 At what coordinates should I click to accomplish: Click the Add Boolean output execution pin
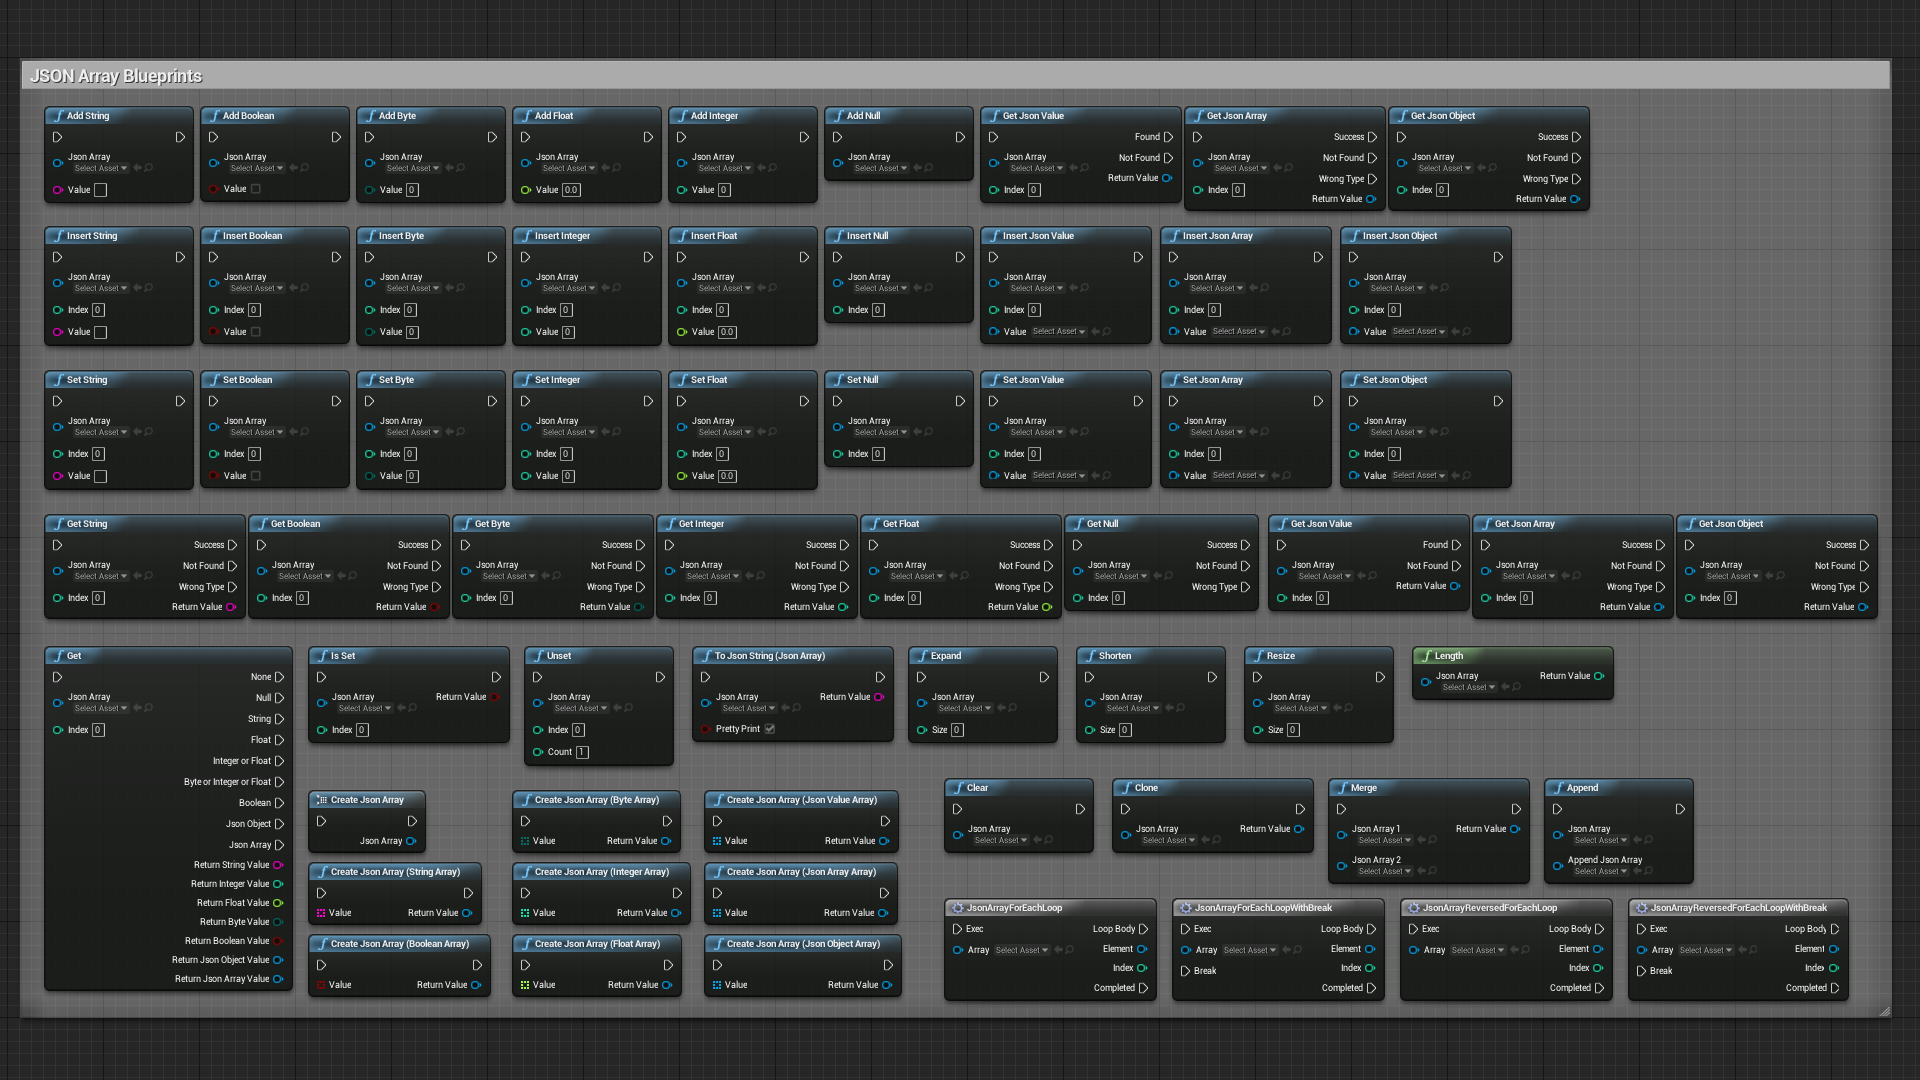point(336,137)
